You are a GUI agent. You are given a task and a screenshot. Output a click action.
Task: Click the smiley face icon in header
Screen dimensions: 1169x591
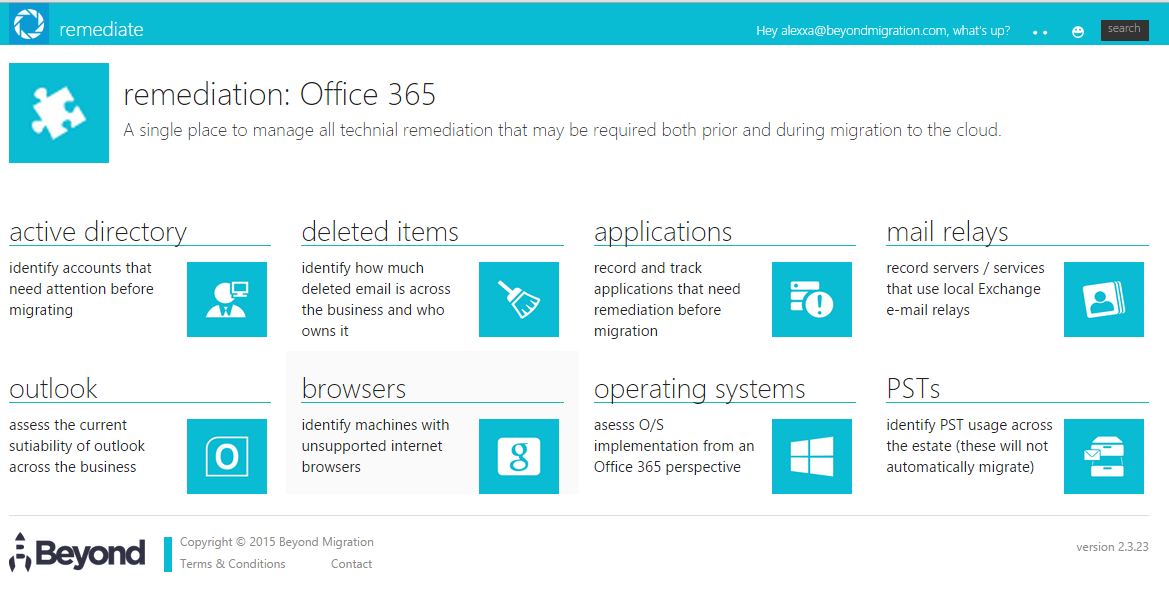(1078, 32)
